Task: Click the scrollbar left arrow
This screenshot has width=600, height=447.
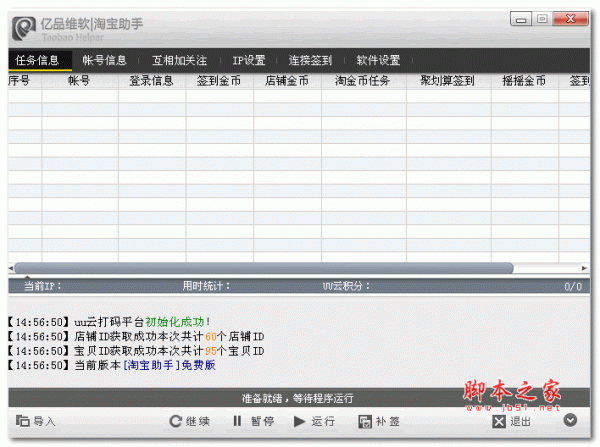Action: 11,268
